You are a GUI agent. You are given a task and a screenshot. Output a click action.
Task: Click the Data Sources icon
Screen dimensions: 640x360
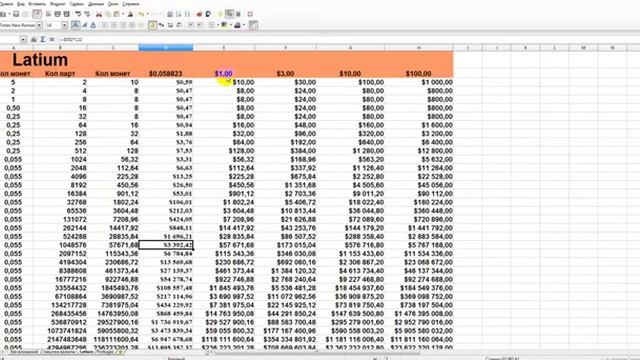[x=238, y=14]
